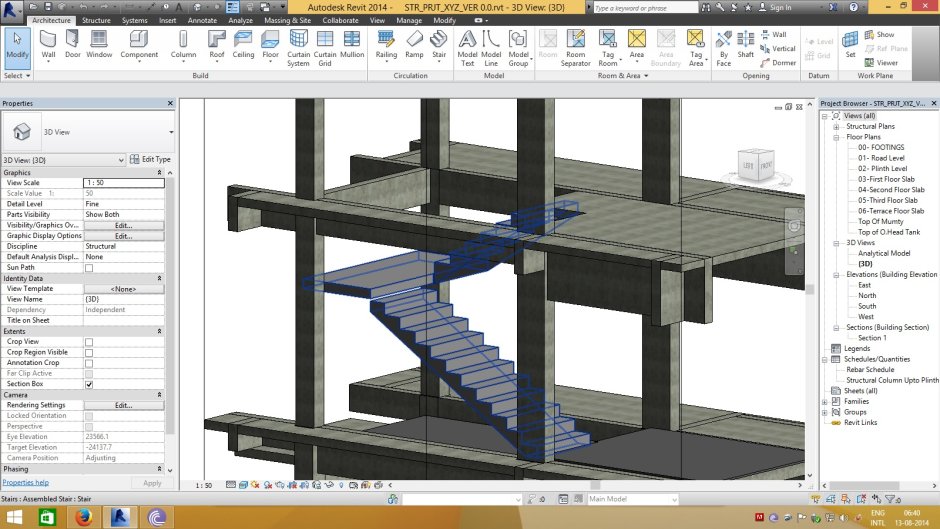Toggle the Section Box checkbox
940x529 pixels.
tap(89, 384)
